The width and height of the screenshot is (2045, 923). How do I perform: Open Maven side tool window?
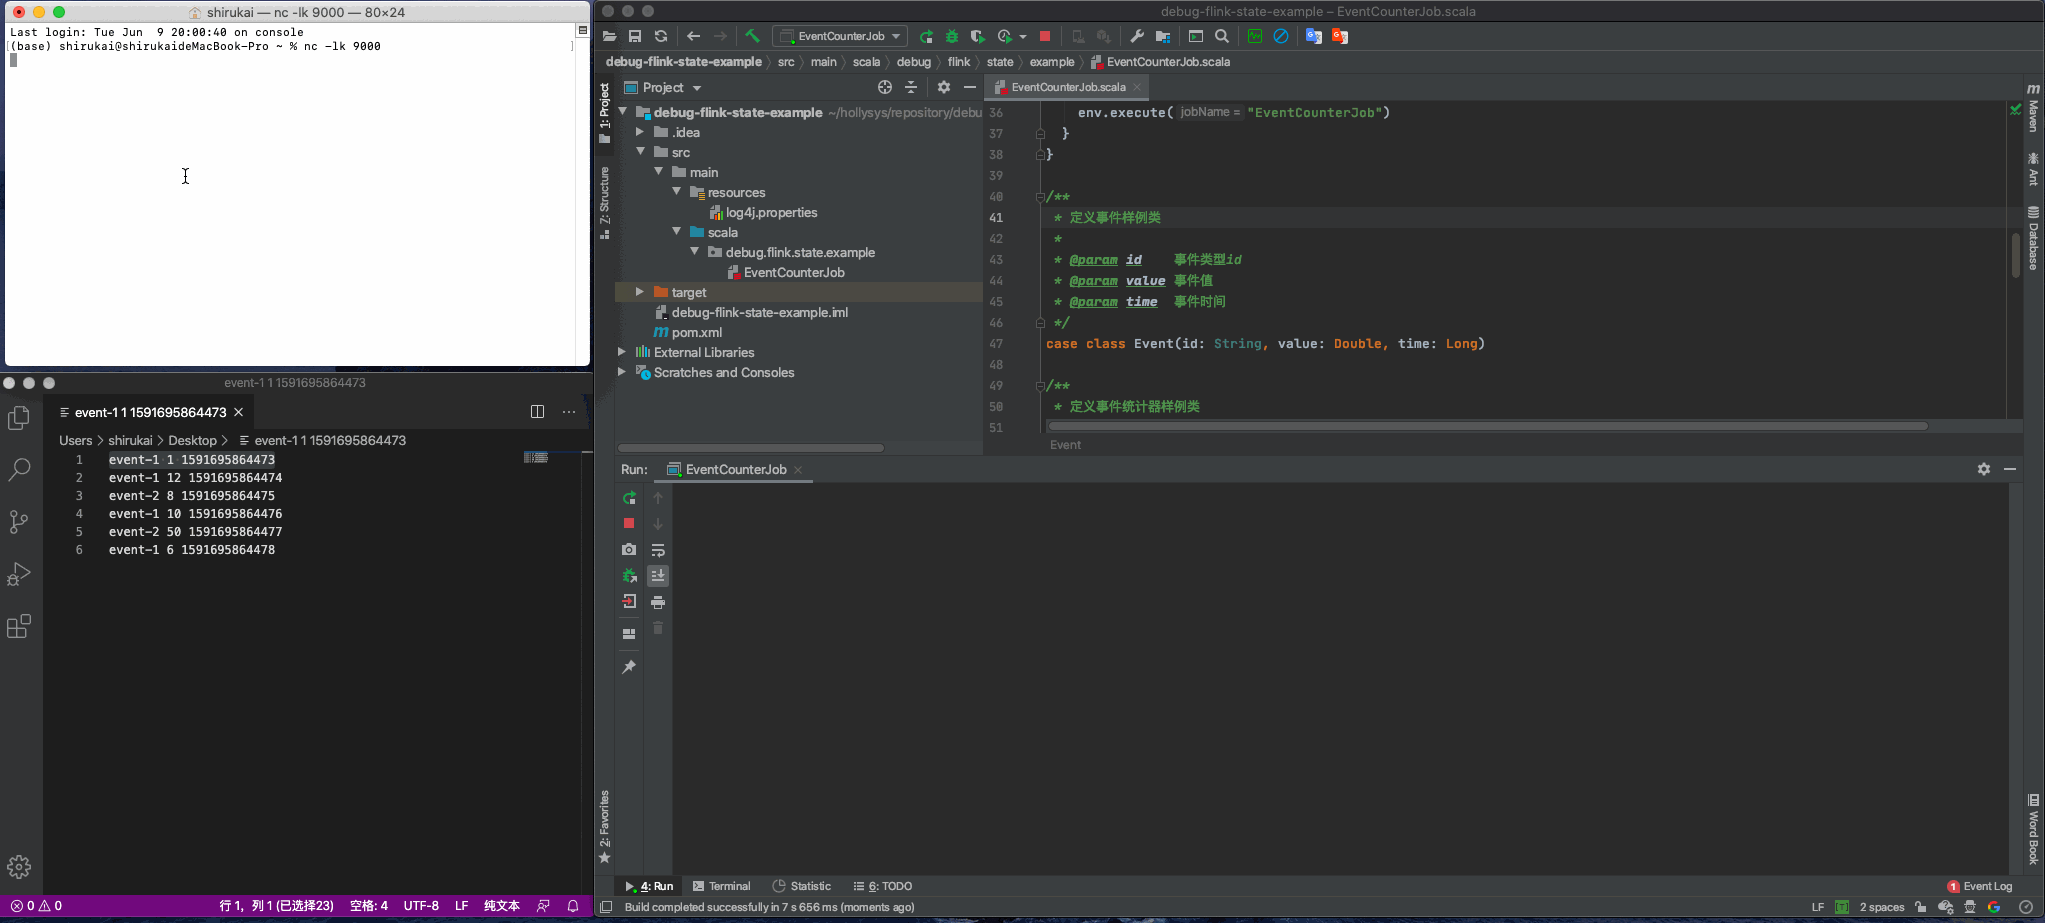click(2033, 108)
